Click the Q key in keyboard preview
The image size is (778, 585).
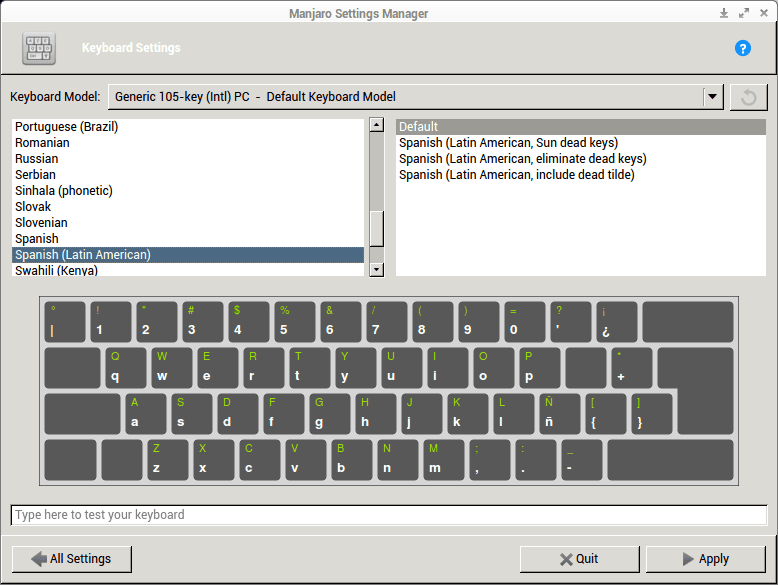point(126,368)
